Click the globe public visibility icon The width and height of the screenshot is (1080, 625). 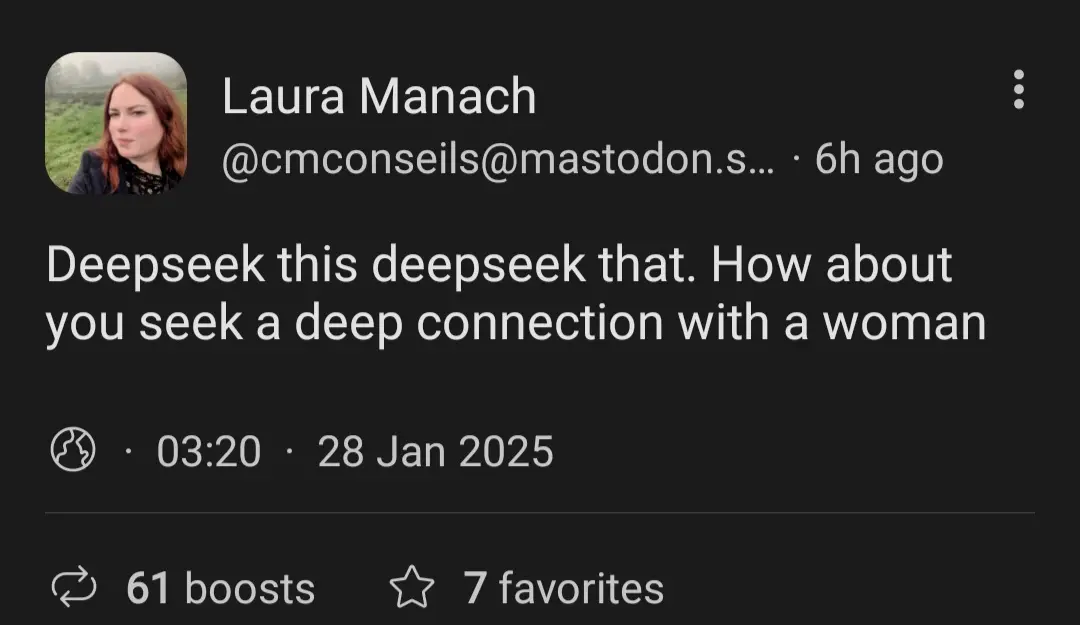click(72, 451)
